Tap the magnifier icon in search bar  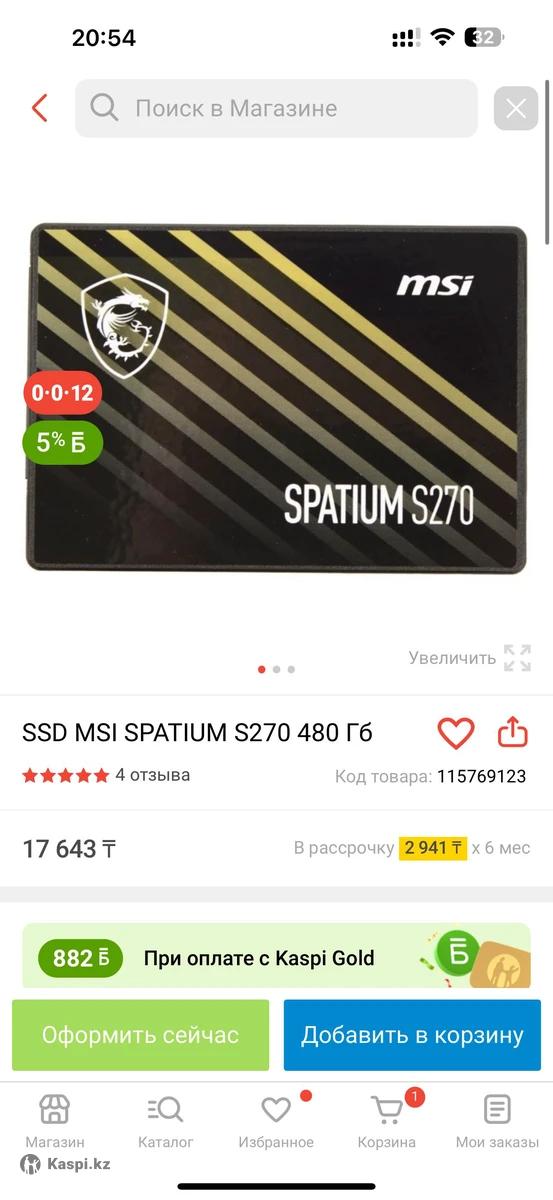[104, 107]
